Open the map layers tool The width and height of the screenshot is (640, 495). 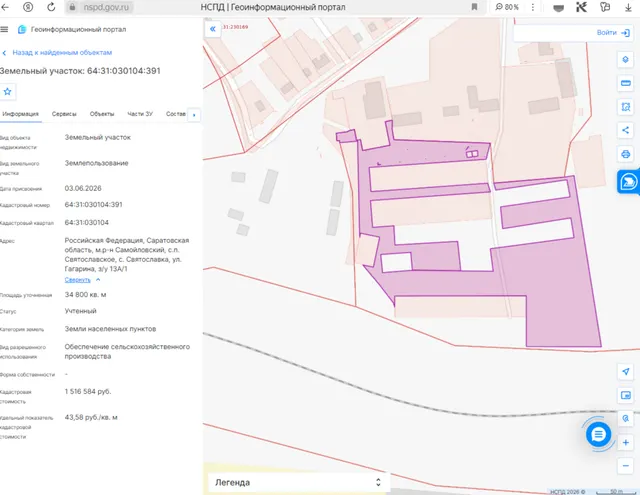[625, 60]
